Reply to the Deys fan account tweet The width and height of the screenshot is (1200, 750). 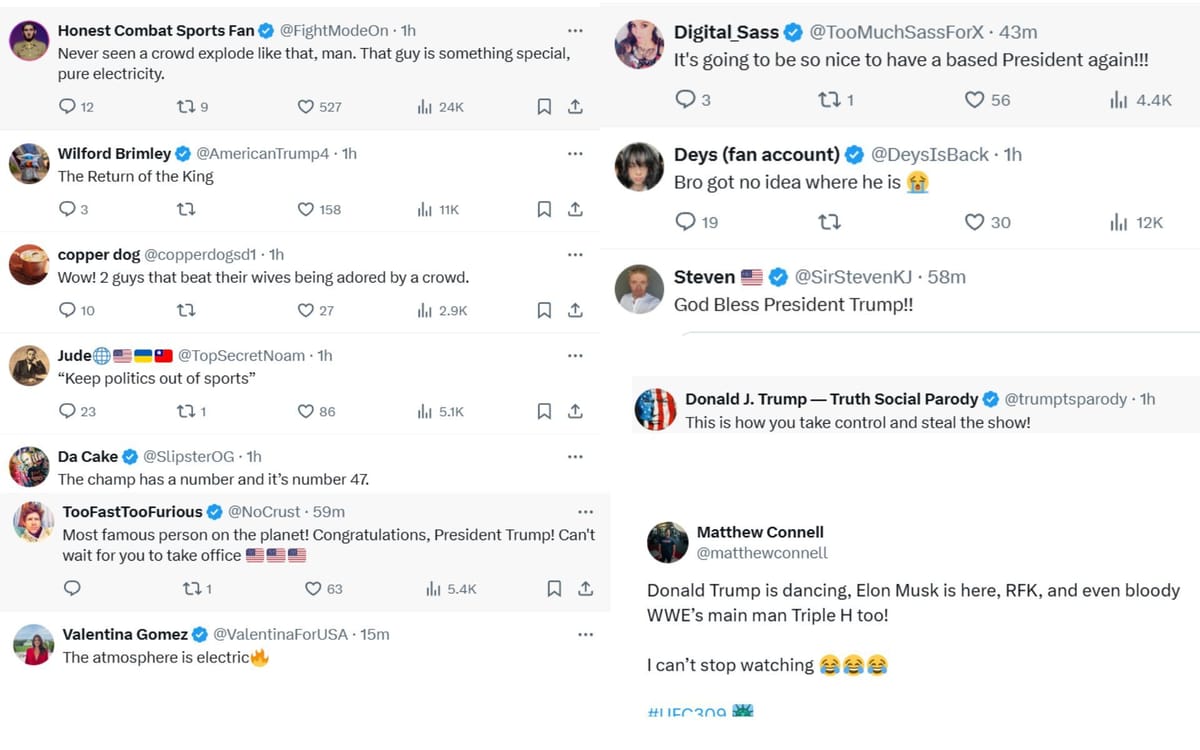pyautogui.click(x=685, y=222)
